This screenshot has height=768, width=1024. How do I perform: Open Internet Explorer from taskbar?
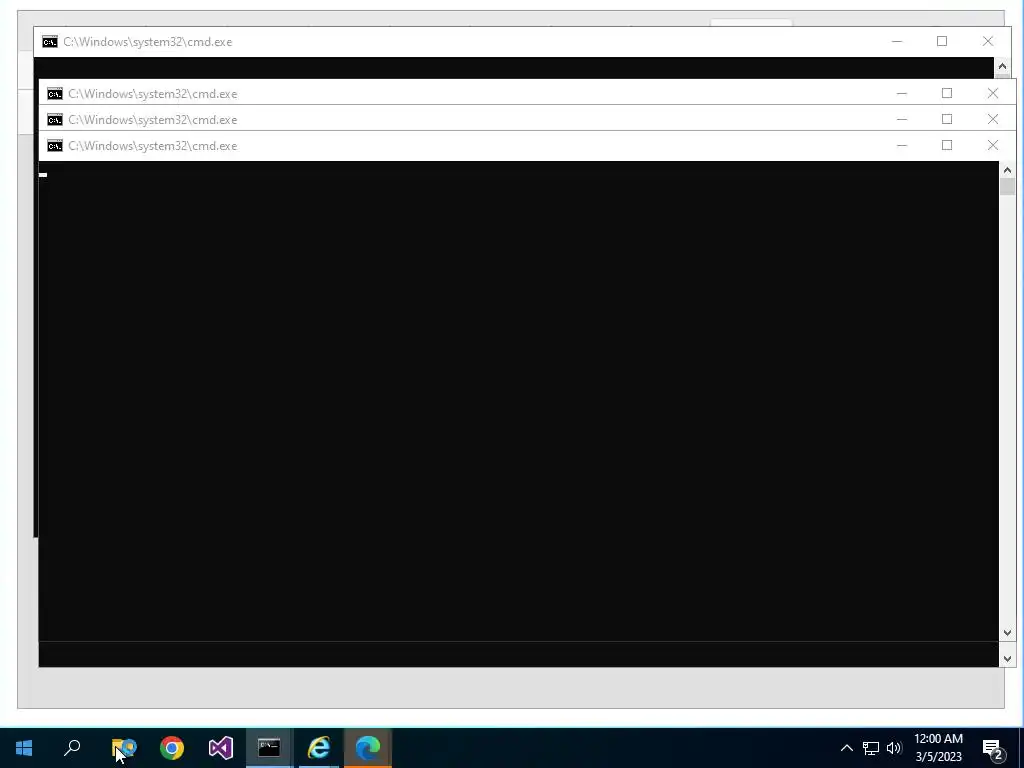(319, 748)
